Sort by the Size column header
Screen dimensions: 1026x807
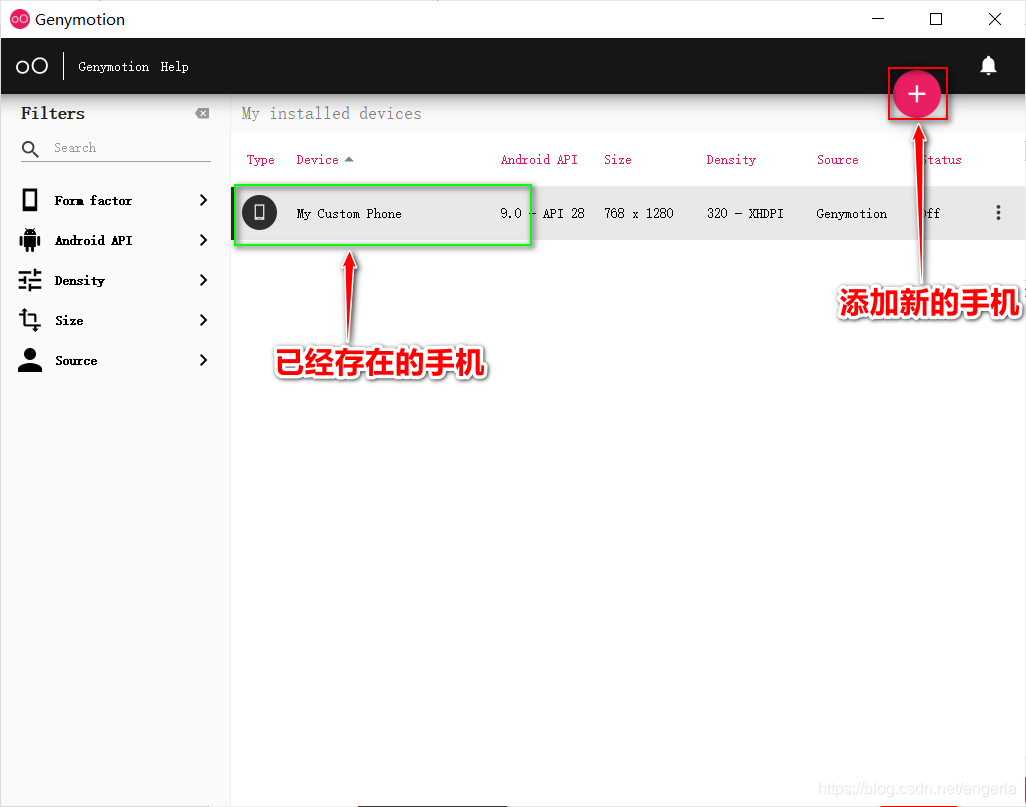(618, 160)
